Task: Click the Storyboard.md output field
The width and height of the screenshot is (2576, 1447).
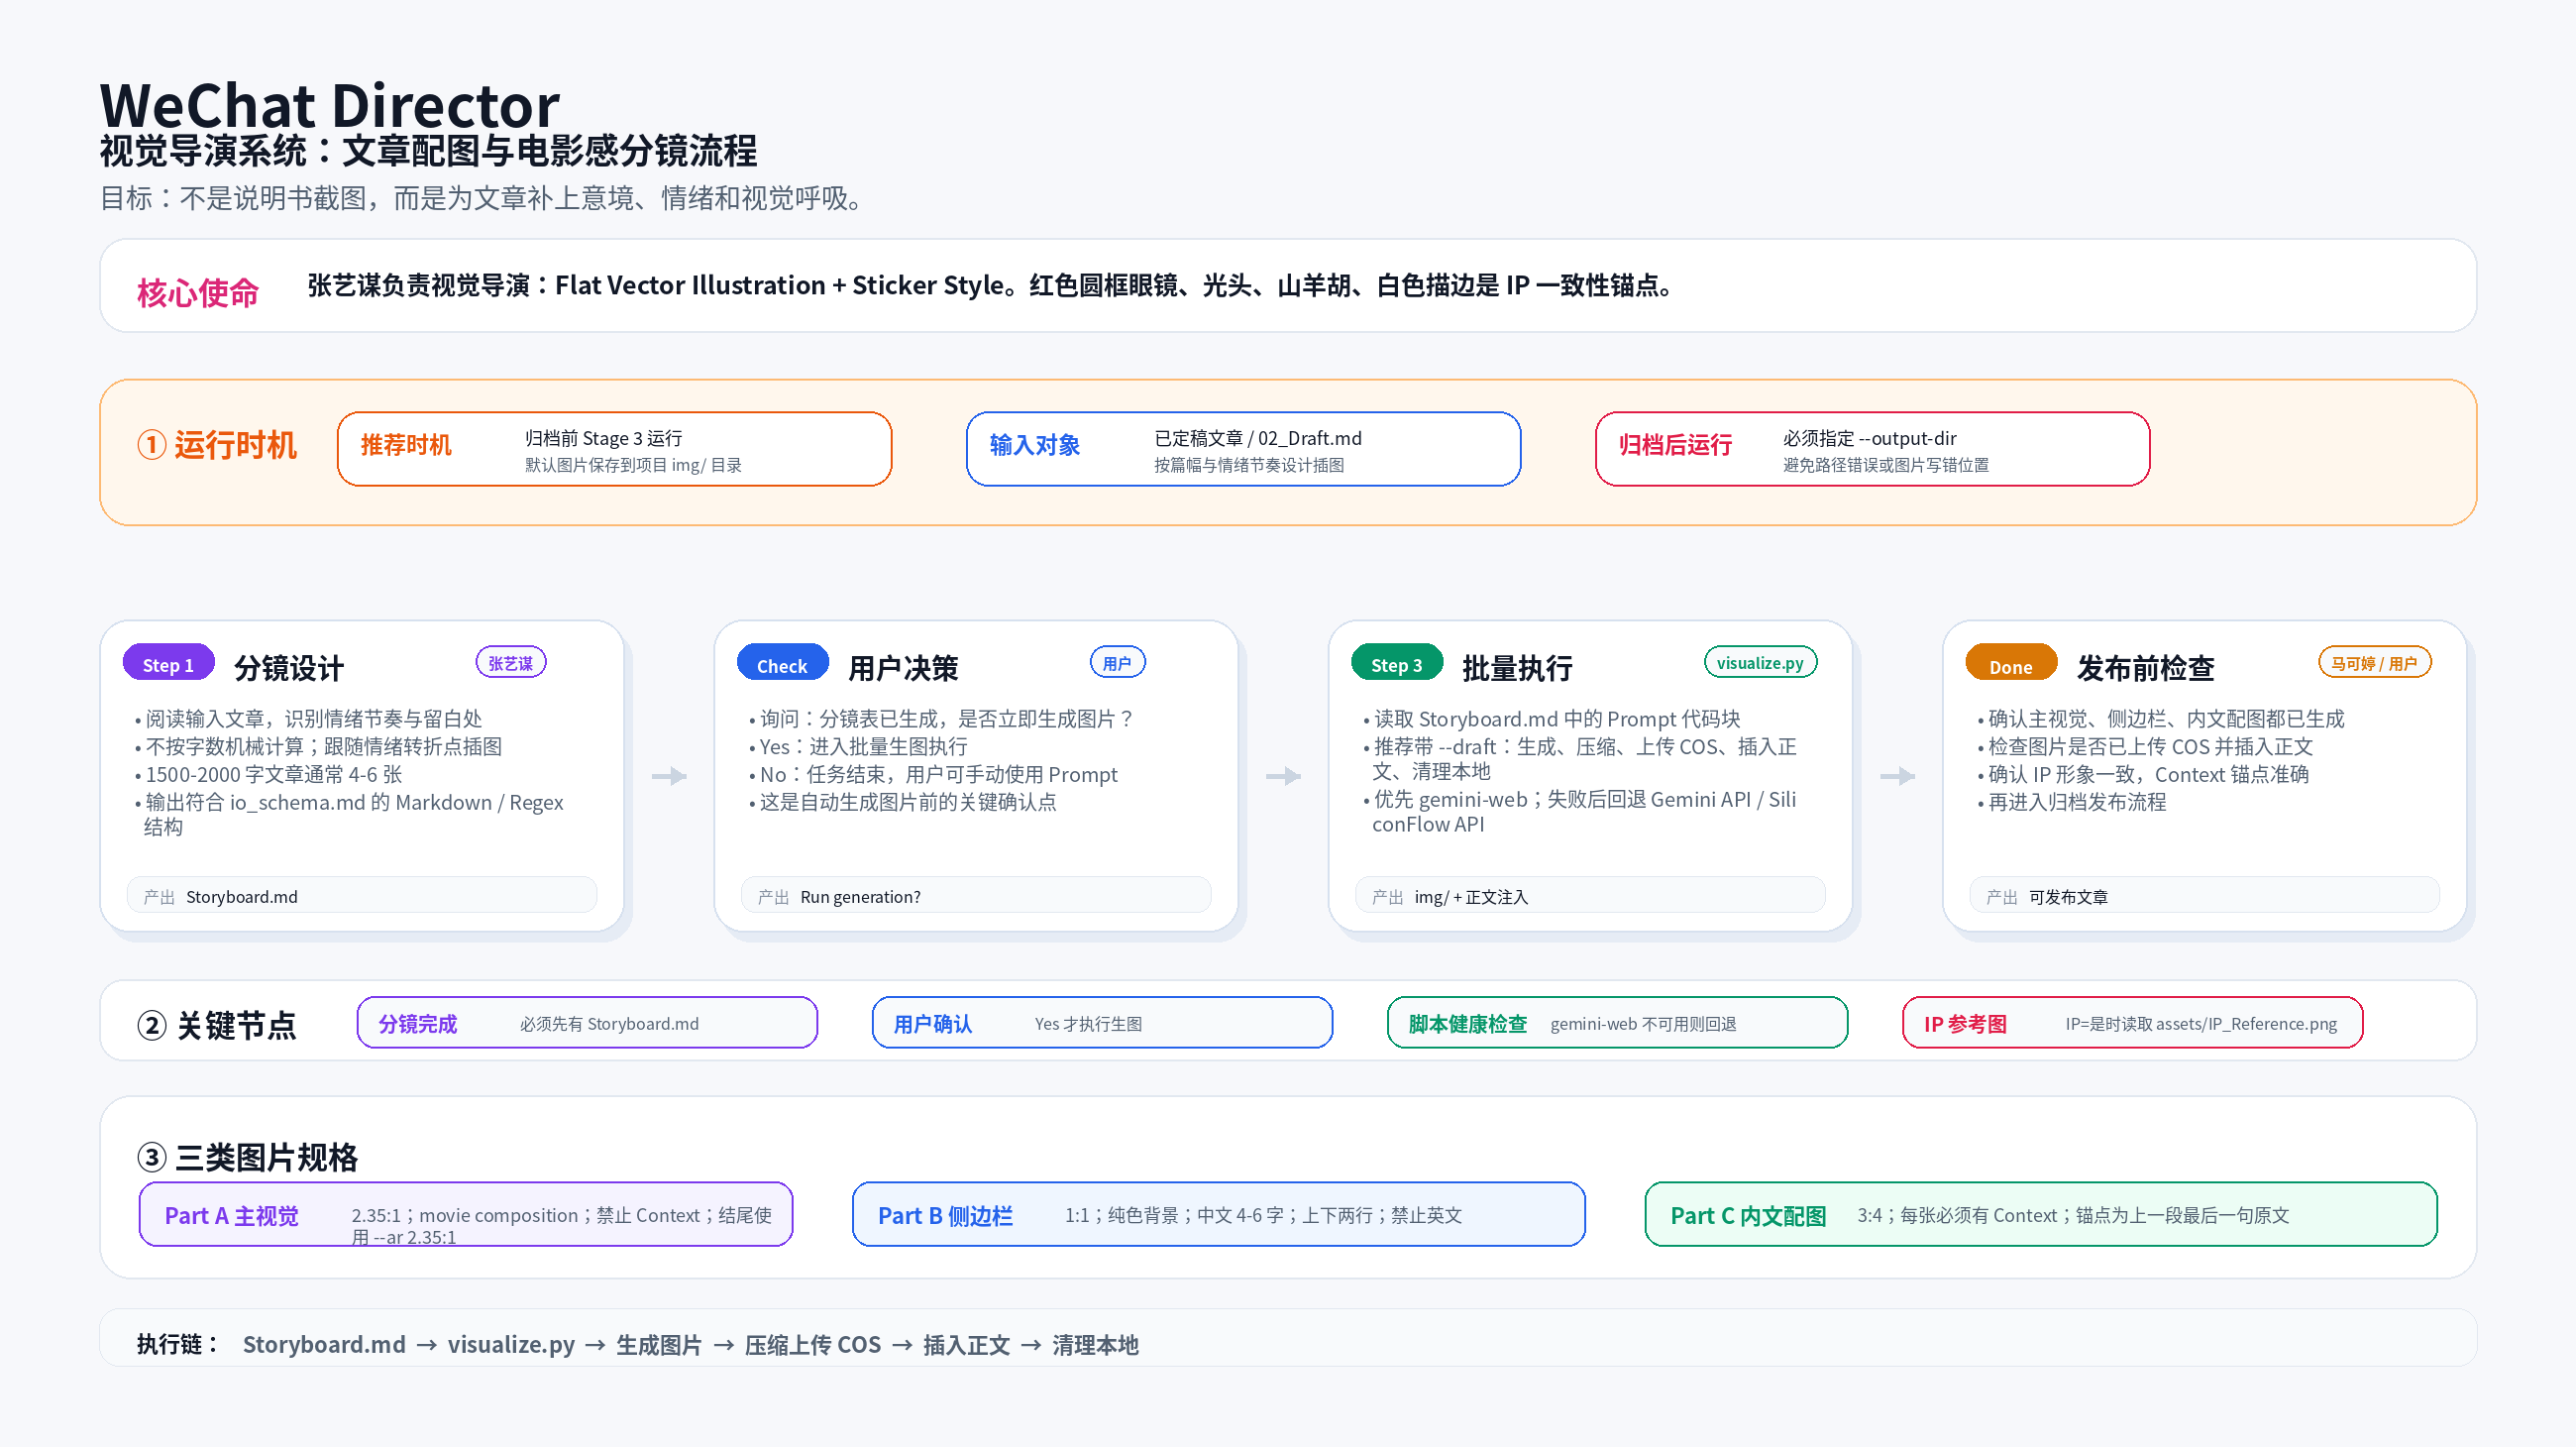Action: [x=362, y=896]
